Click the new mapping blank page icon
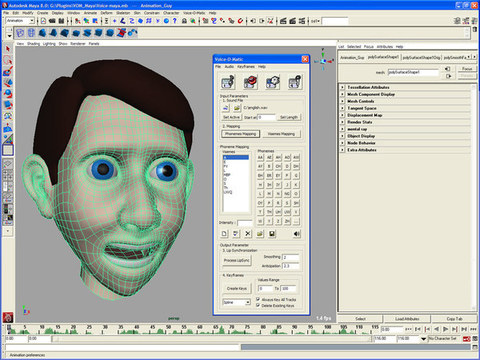The image size is (480, 360). pos(224,234)
